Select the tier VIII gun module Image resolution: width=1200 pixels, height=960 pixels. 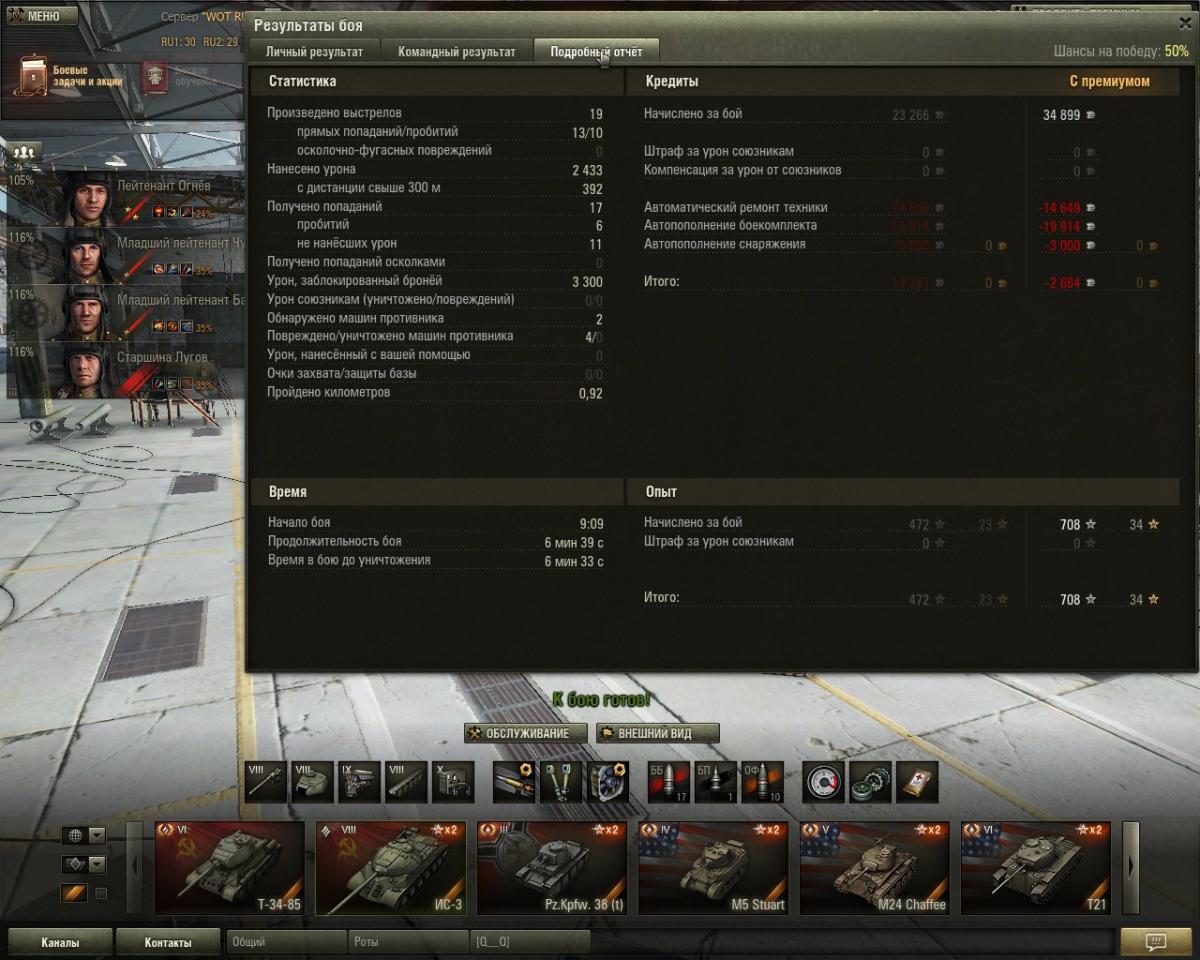(265, 782)
